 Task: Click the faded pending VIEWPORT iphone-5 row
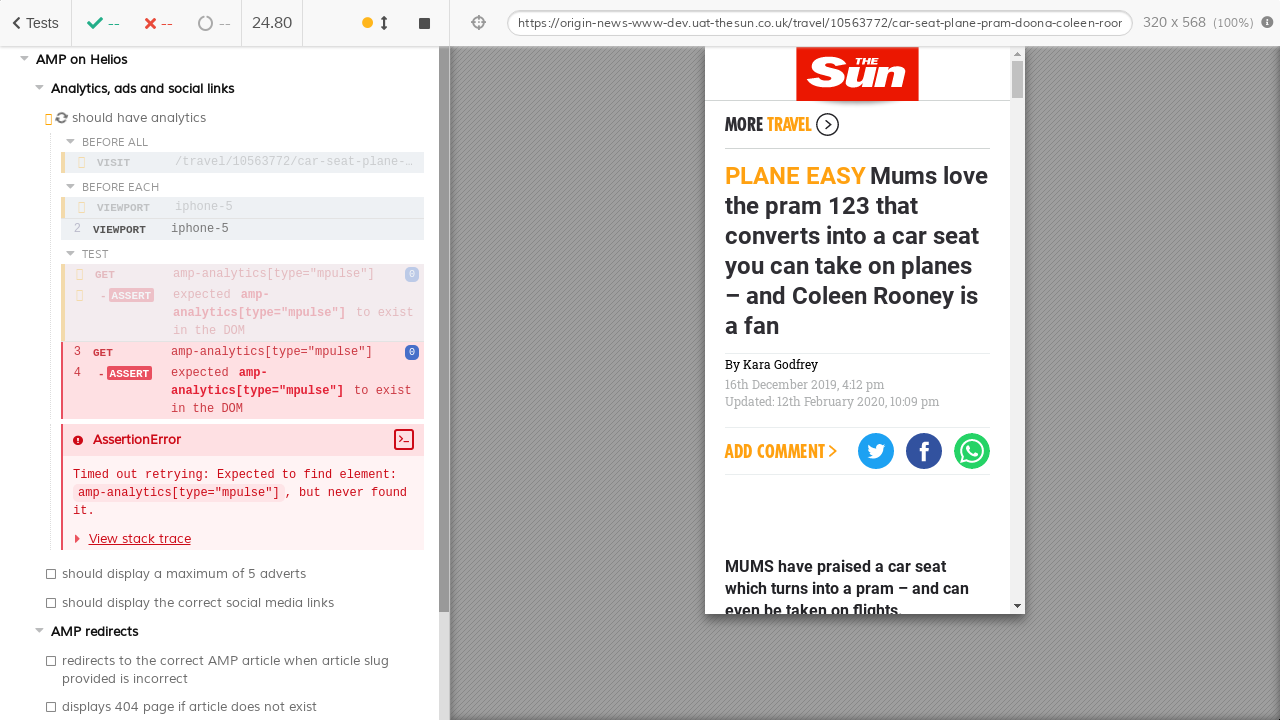pyautogui.click(x=243, y=208)
